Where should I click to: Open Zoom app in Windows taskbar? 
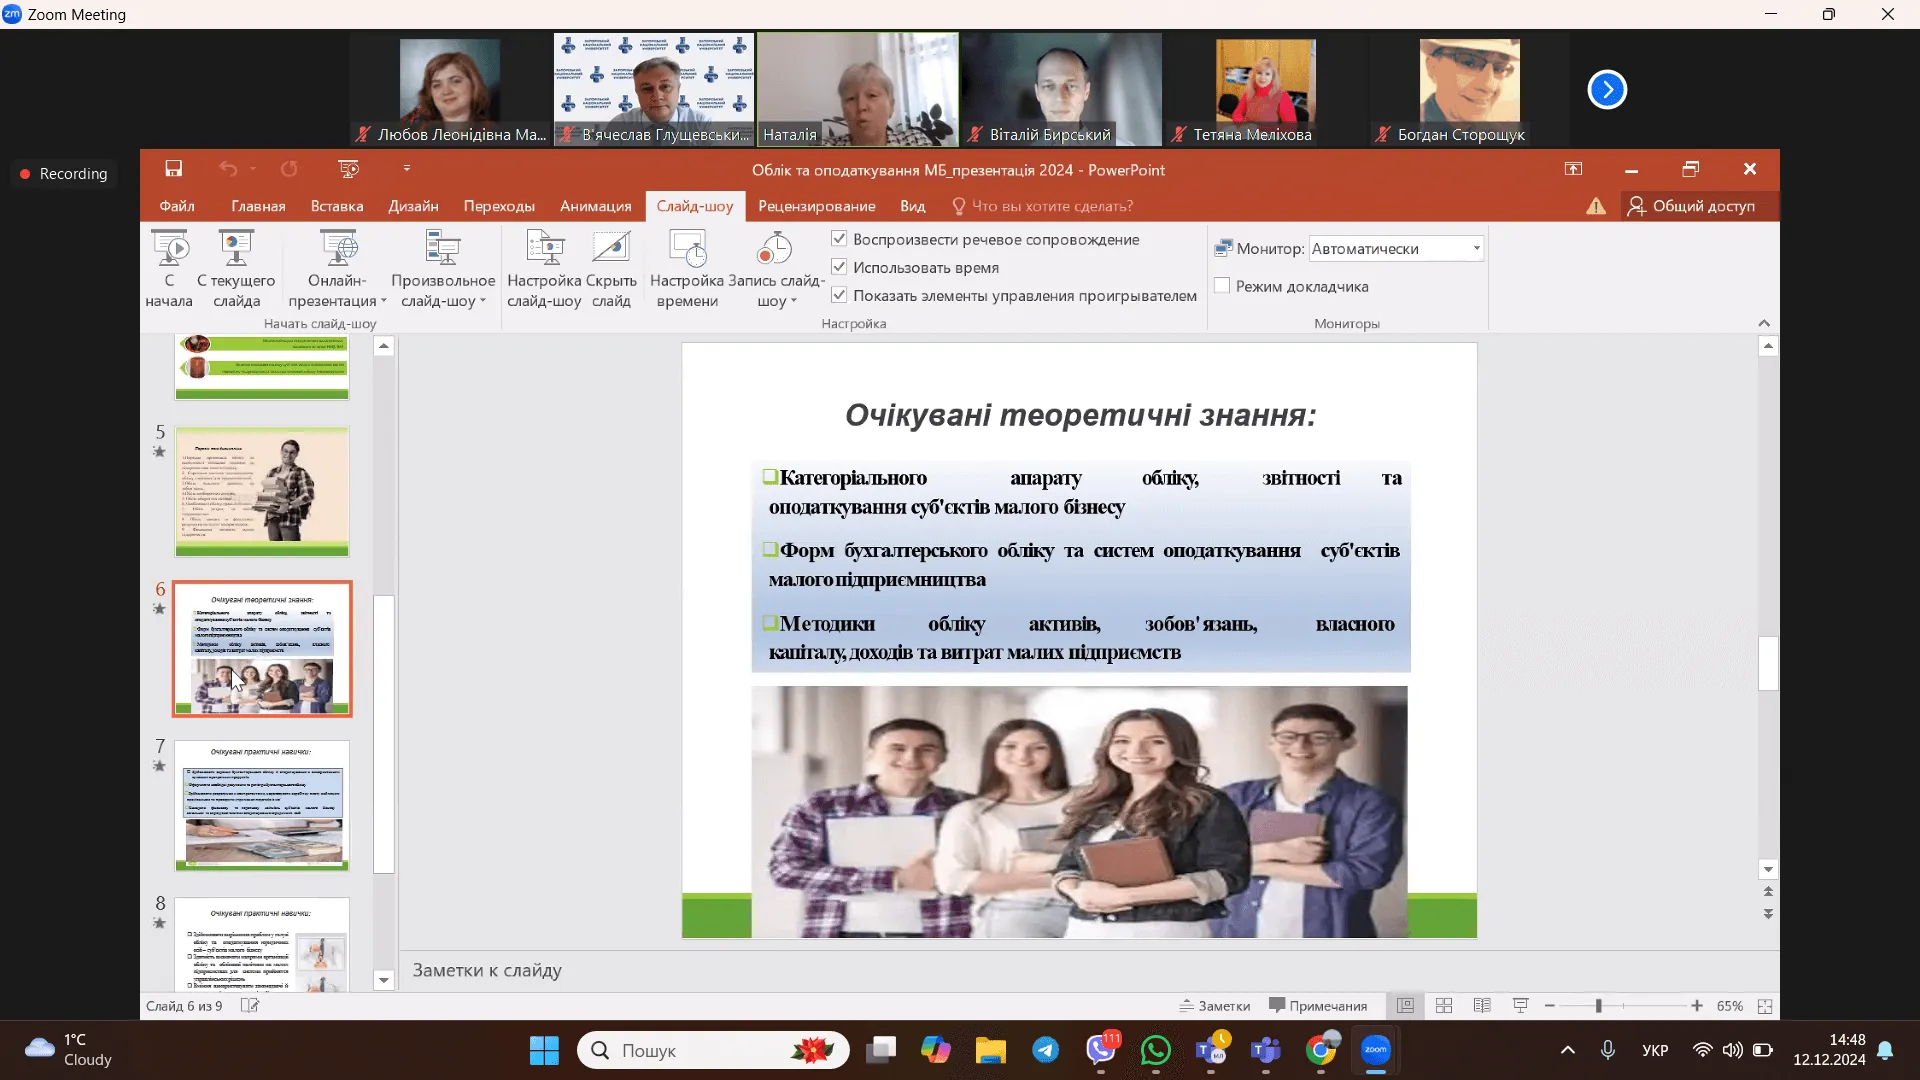pyautogui.click(x=1376, y=1050)
